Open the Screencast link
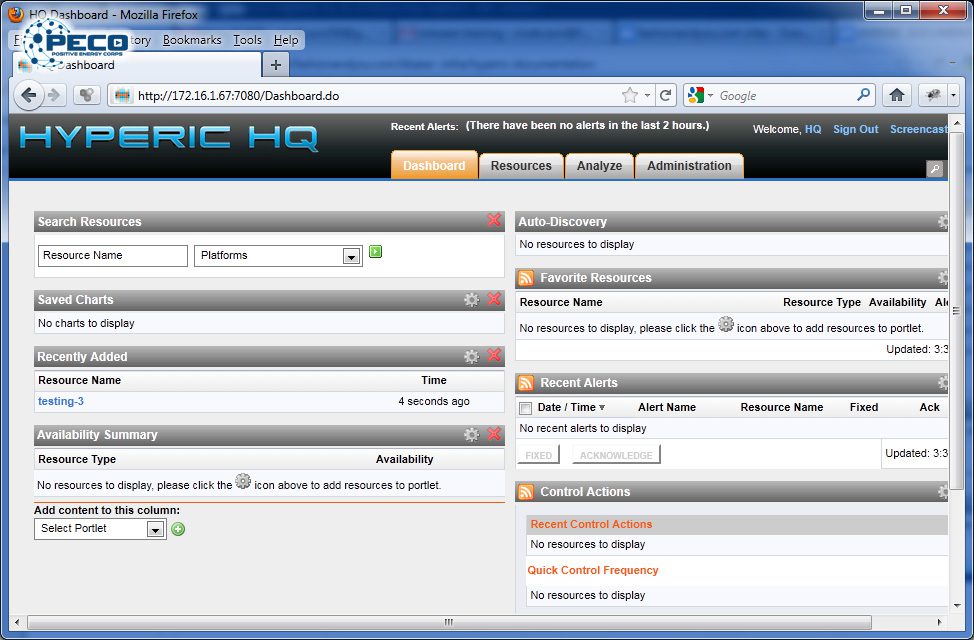Viewport: 974px width, 640px height. pos(919,129)
